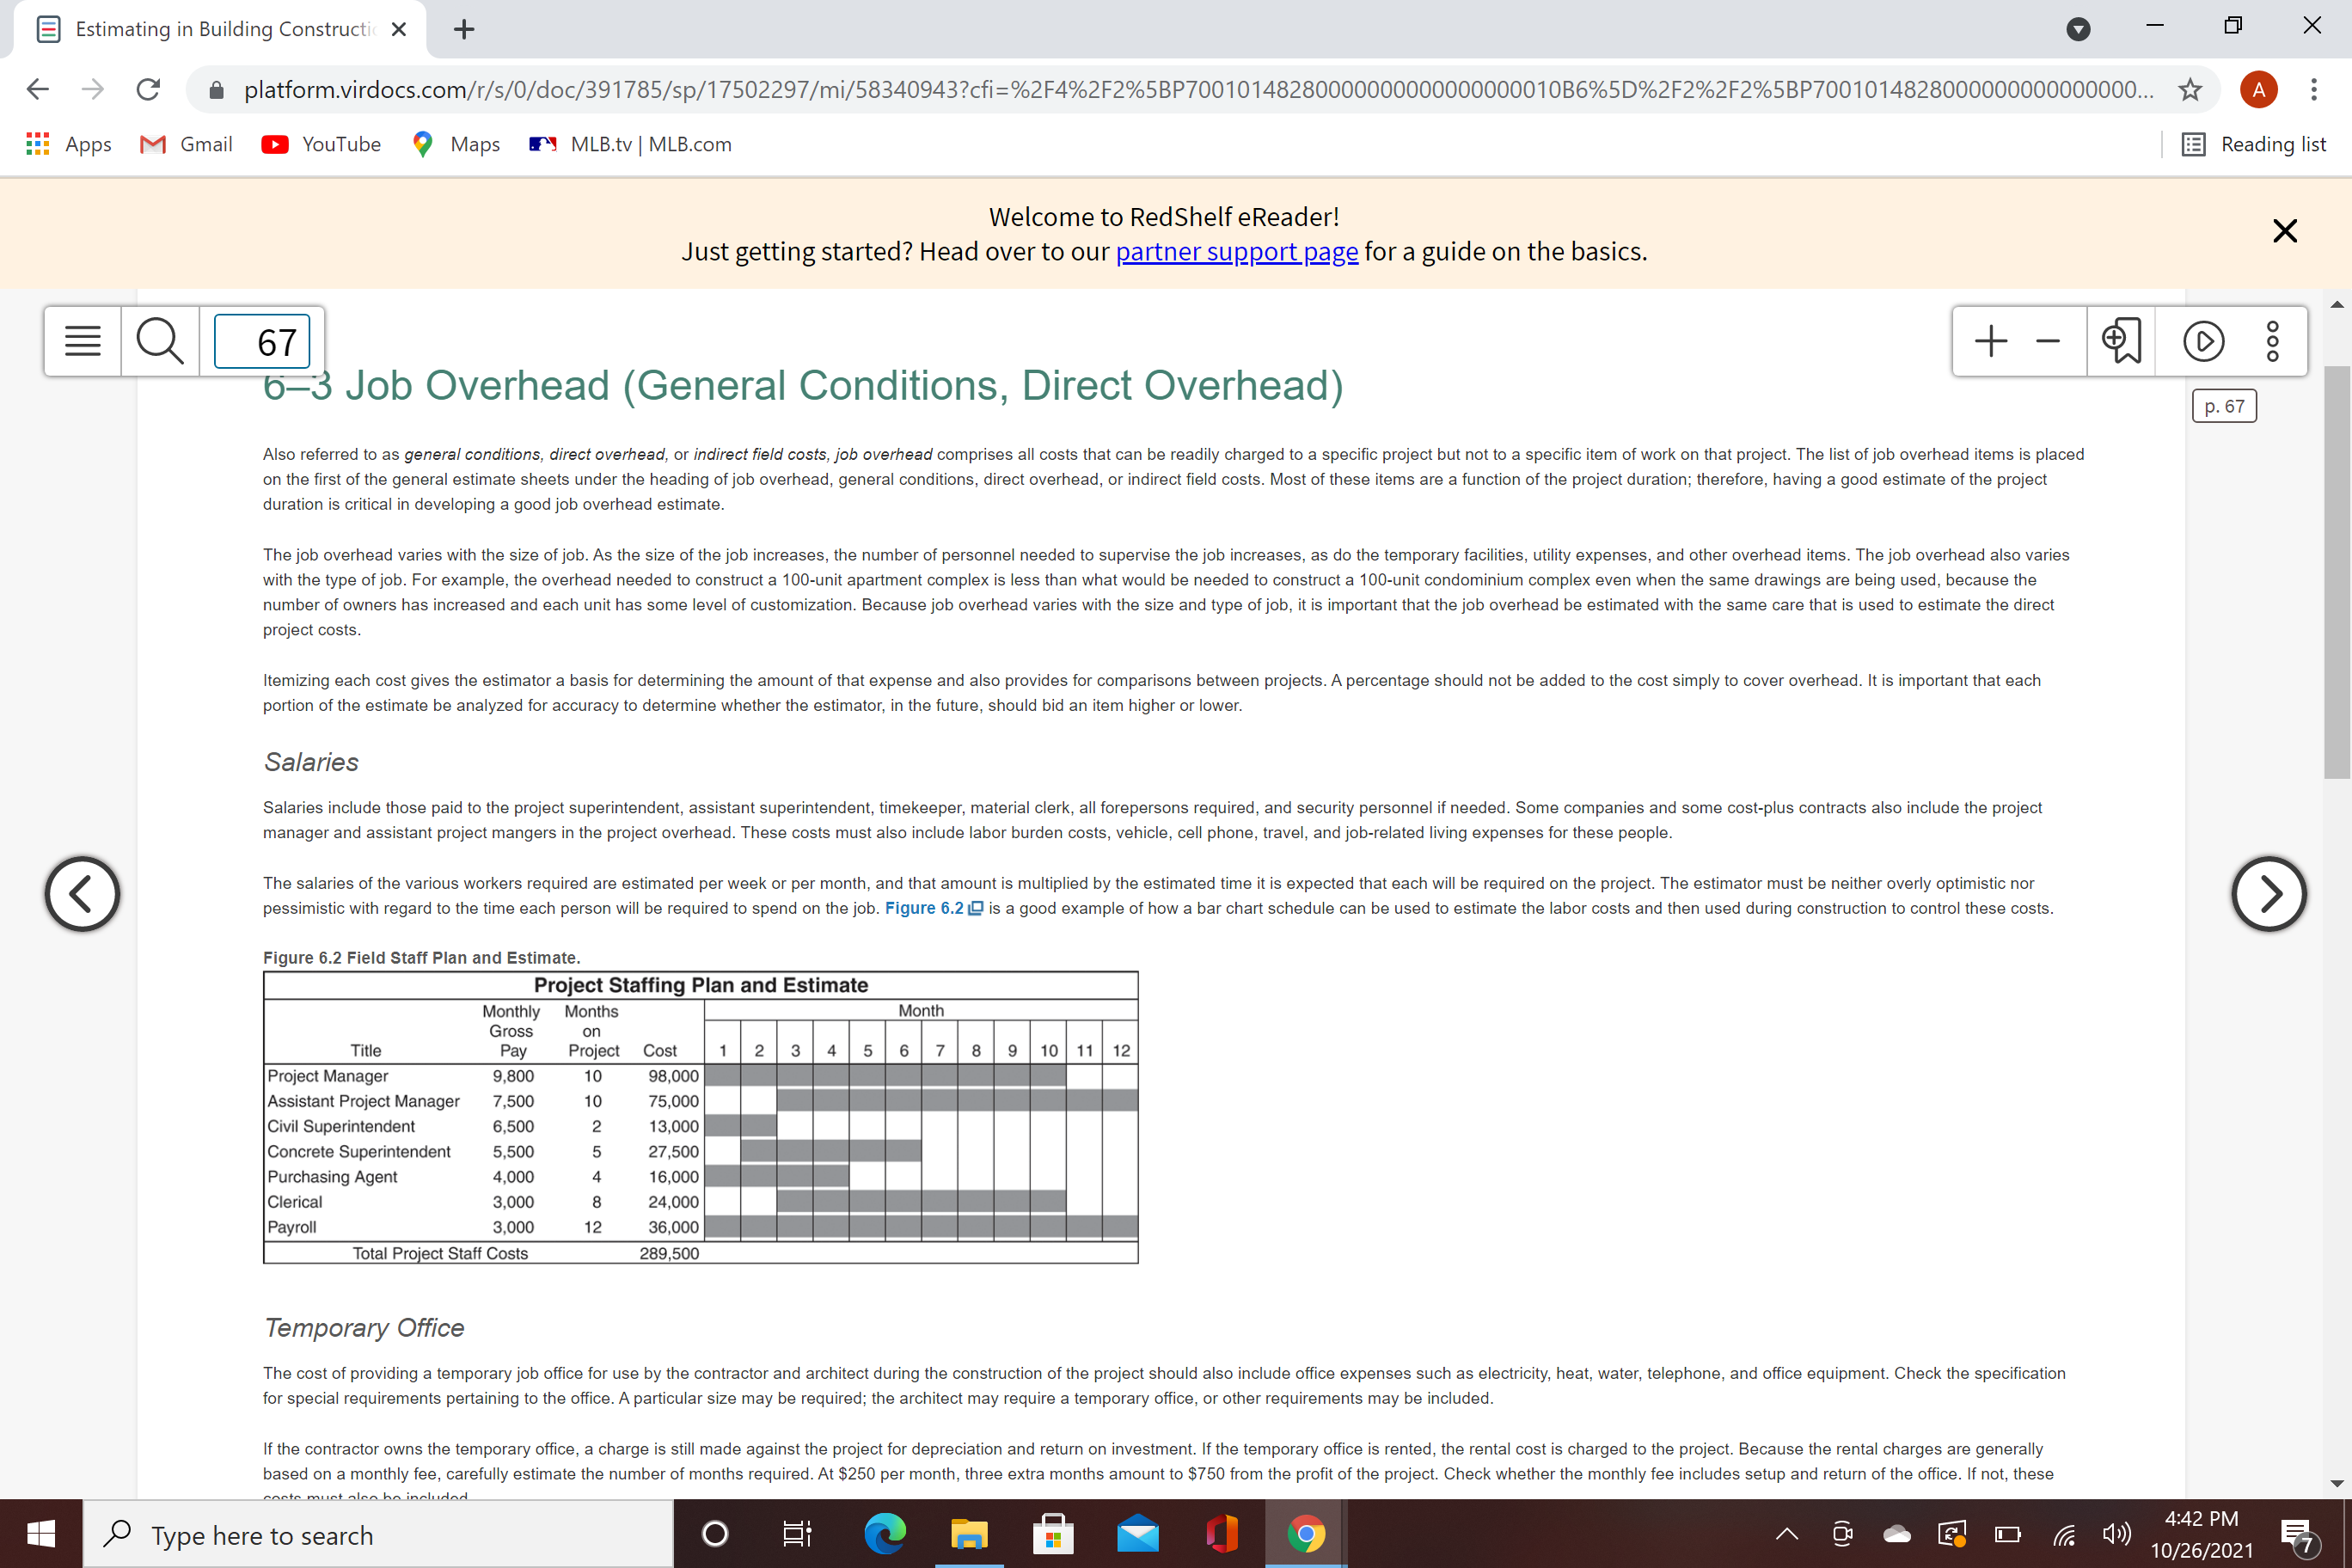Show hidden system tray icons
This screenshot has width=2352, height=1568.
pos(1786,1533)
